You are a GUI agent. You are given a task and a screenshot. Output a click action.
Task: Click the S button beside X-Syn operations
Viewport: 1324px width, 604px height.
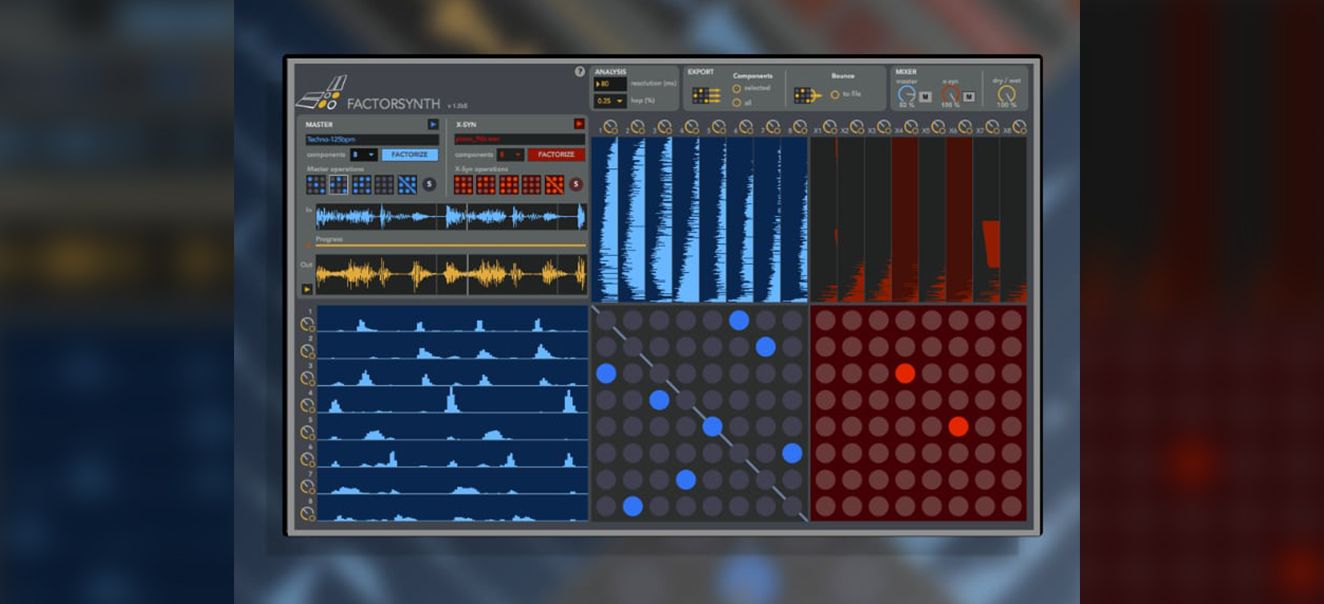tap(576, 185)
